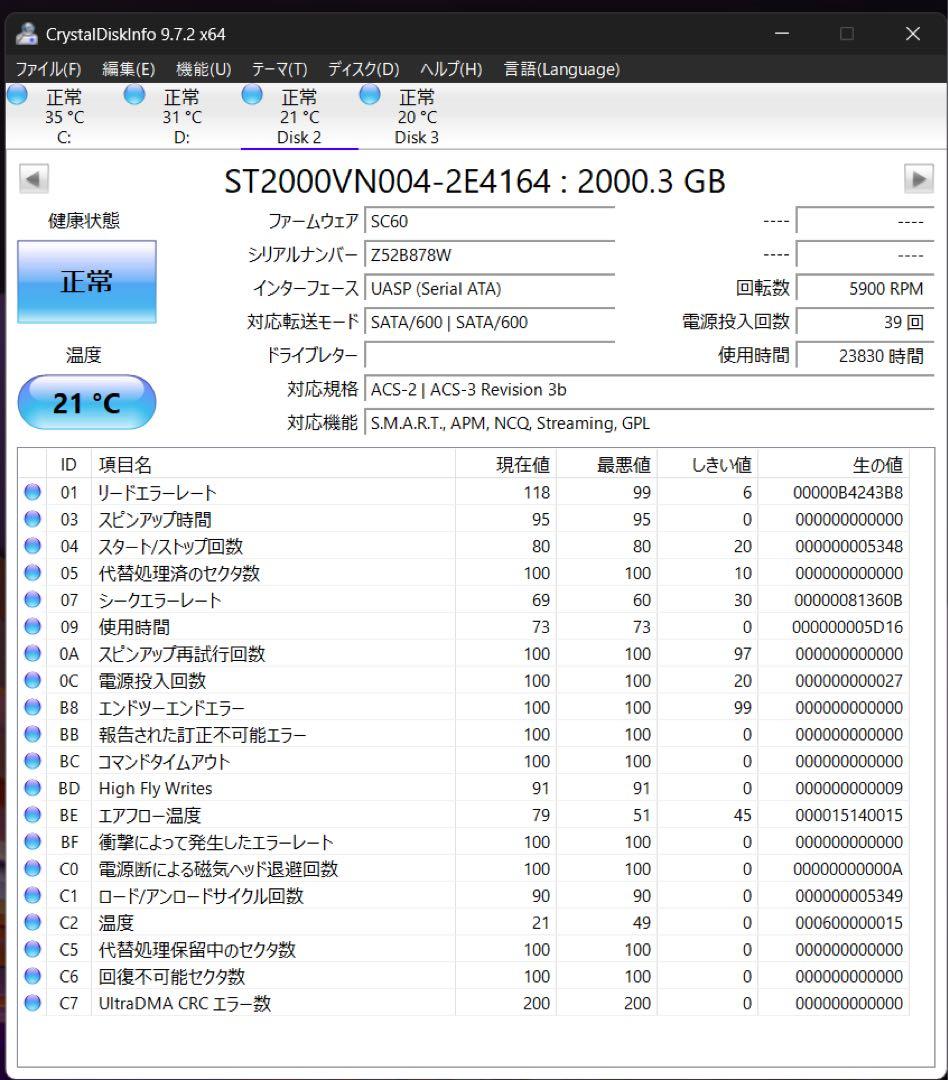
Task: Select the C: drive at 35 °C
Action: tap(64, 116)
